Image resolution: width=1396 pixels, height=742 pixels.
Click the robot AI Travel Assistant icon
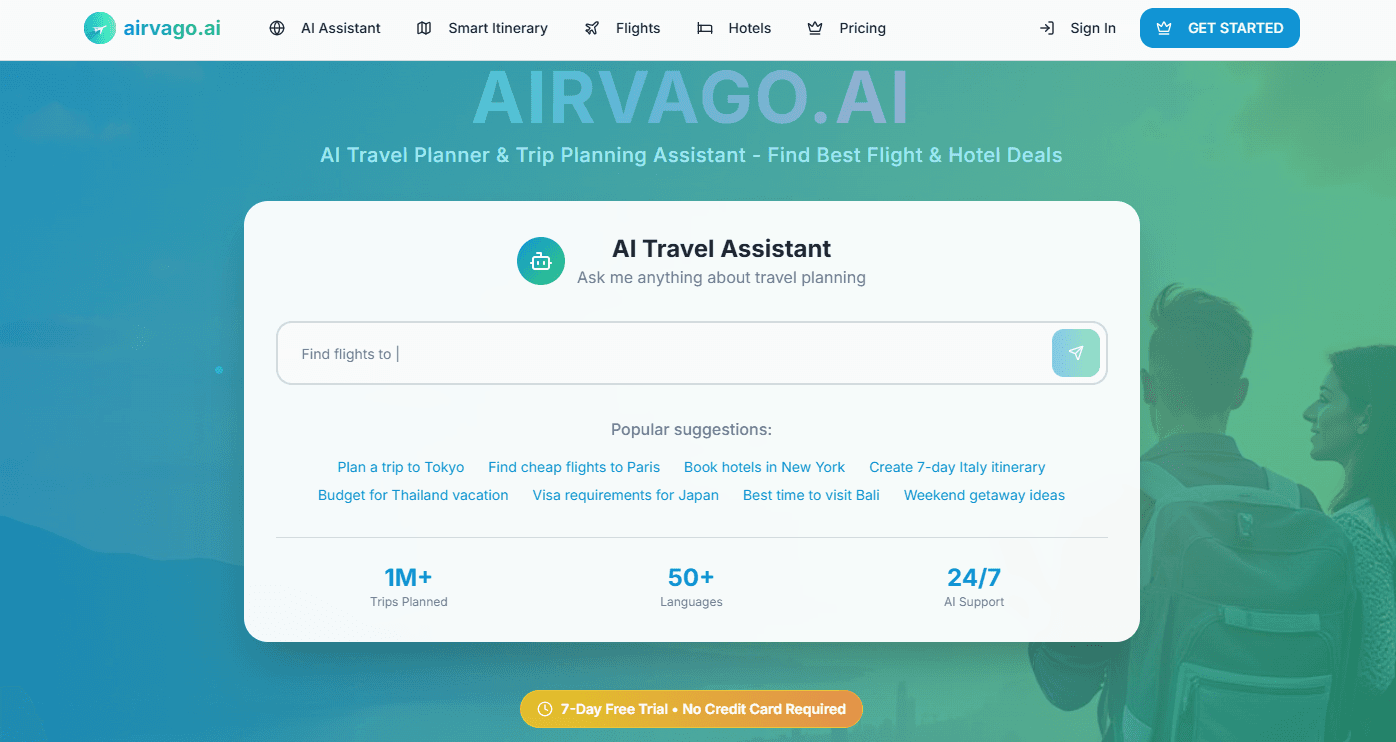(541, 261)
